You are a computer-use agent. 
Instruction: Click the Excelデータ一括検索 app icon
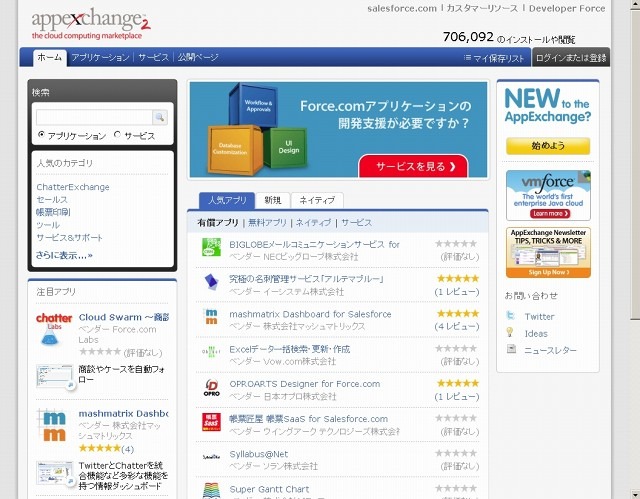point(211,351)
